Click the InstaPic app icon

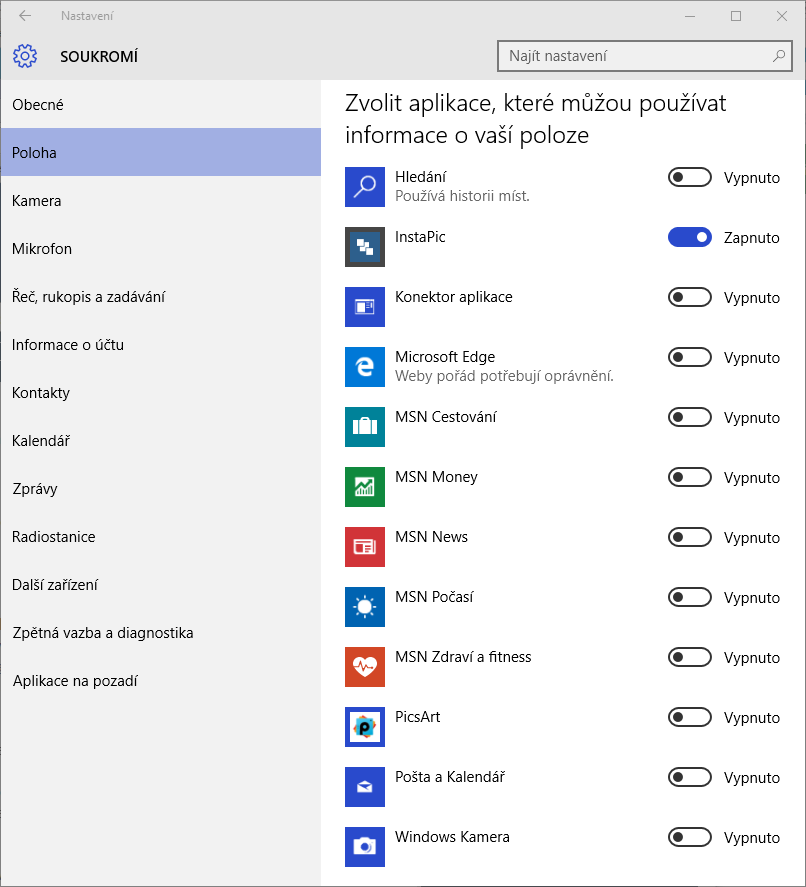(365, 247)
